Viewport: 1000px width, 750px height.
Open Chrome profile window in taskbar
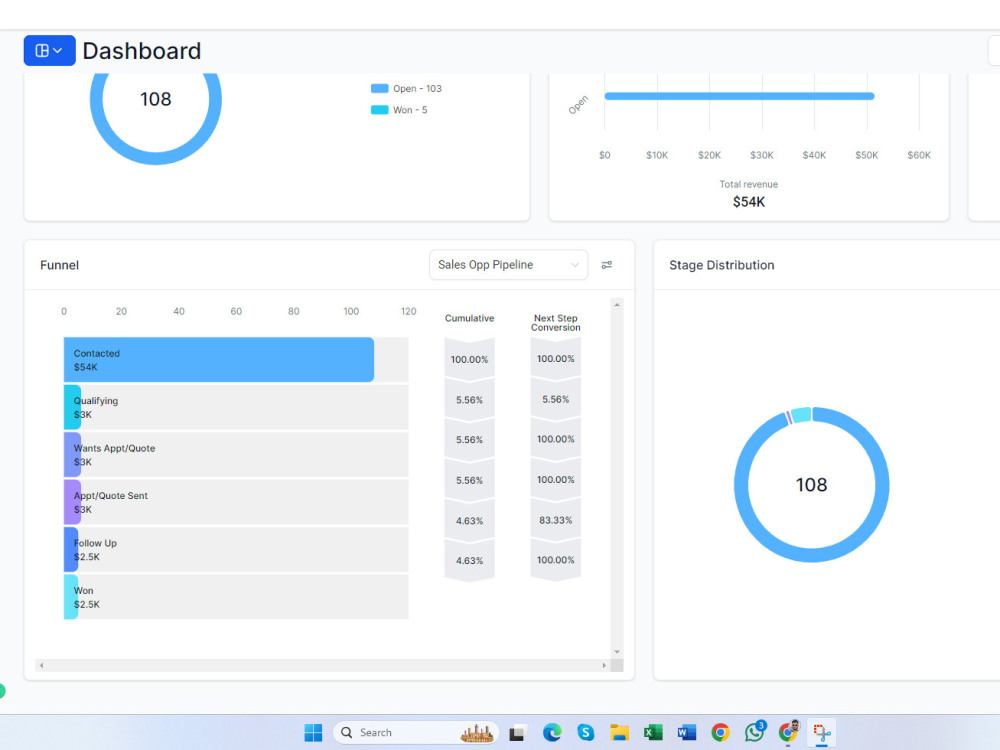tap(789, 733)
